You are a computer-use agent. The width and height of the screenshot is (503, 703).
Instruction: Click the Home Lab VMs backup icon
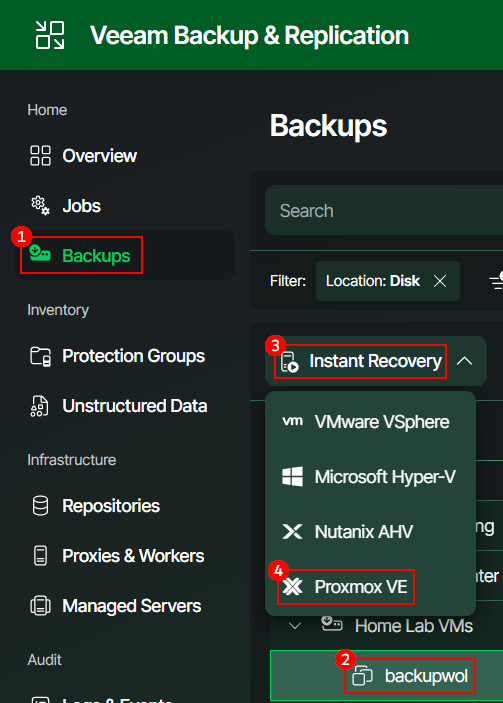click(x=332, y=624)
